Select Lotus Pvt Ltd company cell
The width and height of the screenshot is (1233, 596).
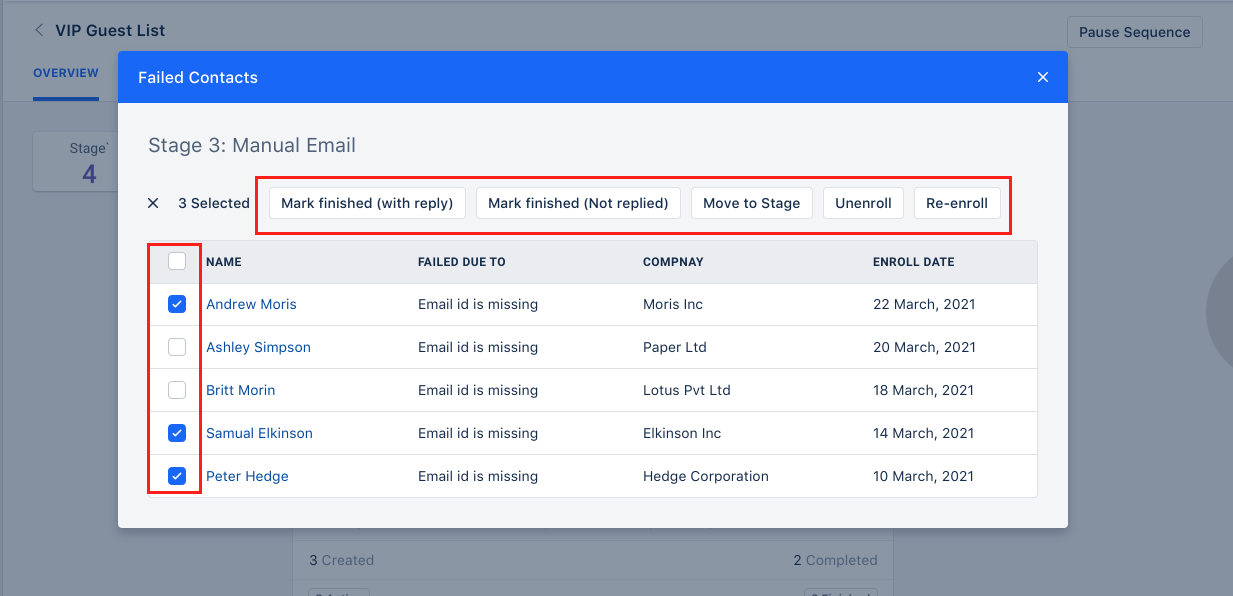point(687,390)
